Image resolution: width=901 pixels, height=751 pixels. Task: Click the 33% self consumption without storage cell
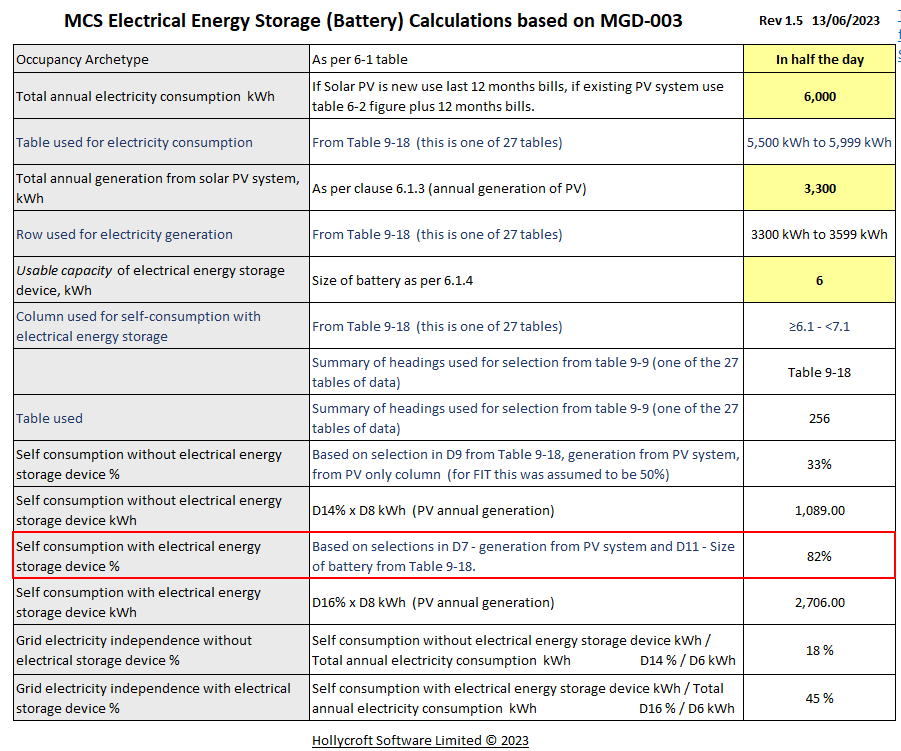pos(819,463)
